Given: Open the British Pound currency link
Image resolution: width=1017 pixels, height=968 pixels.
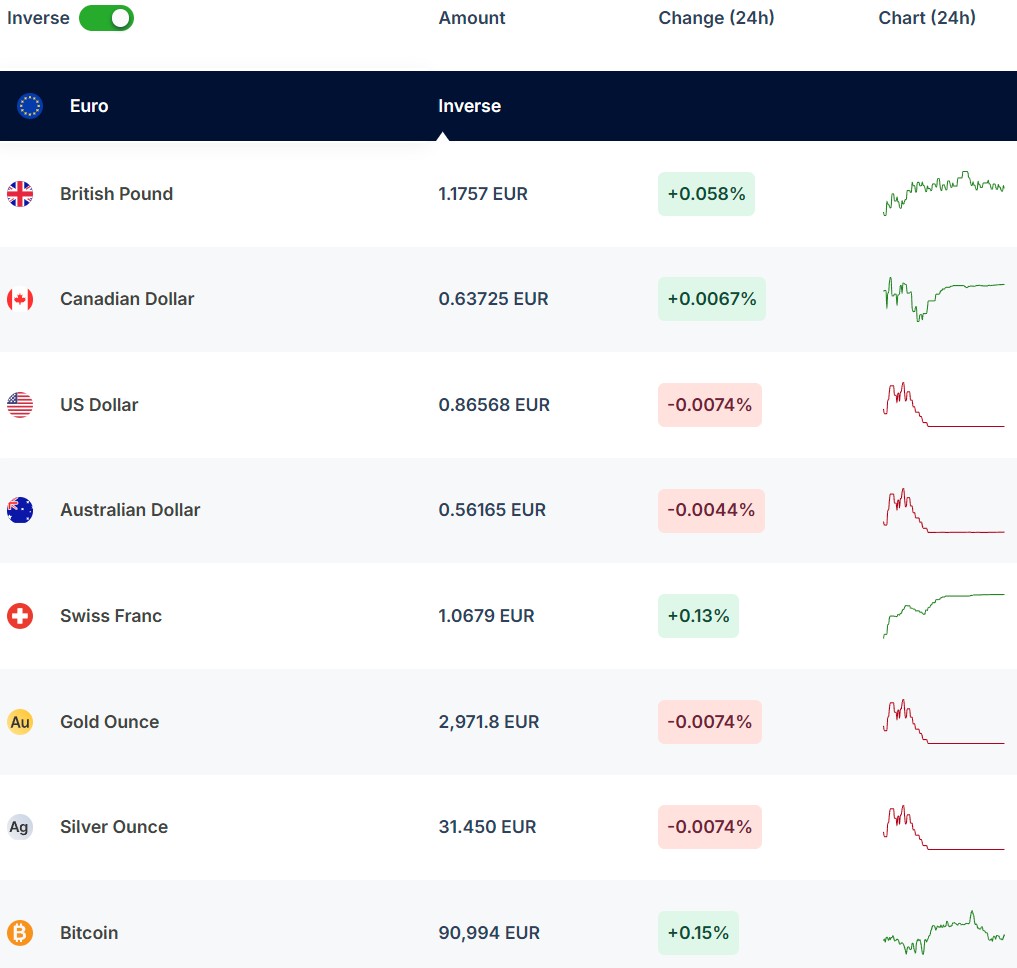Looking at the screenshot, I should 116,194.
